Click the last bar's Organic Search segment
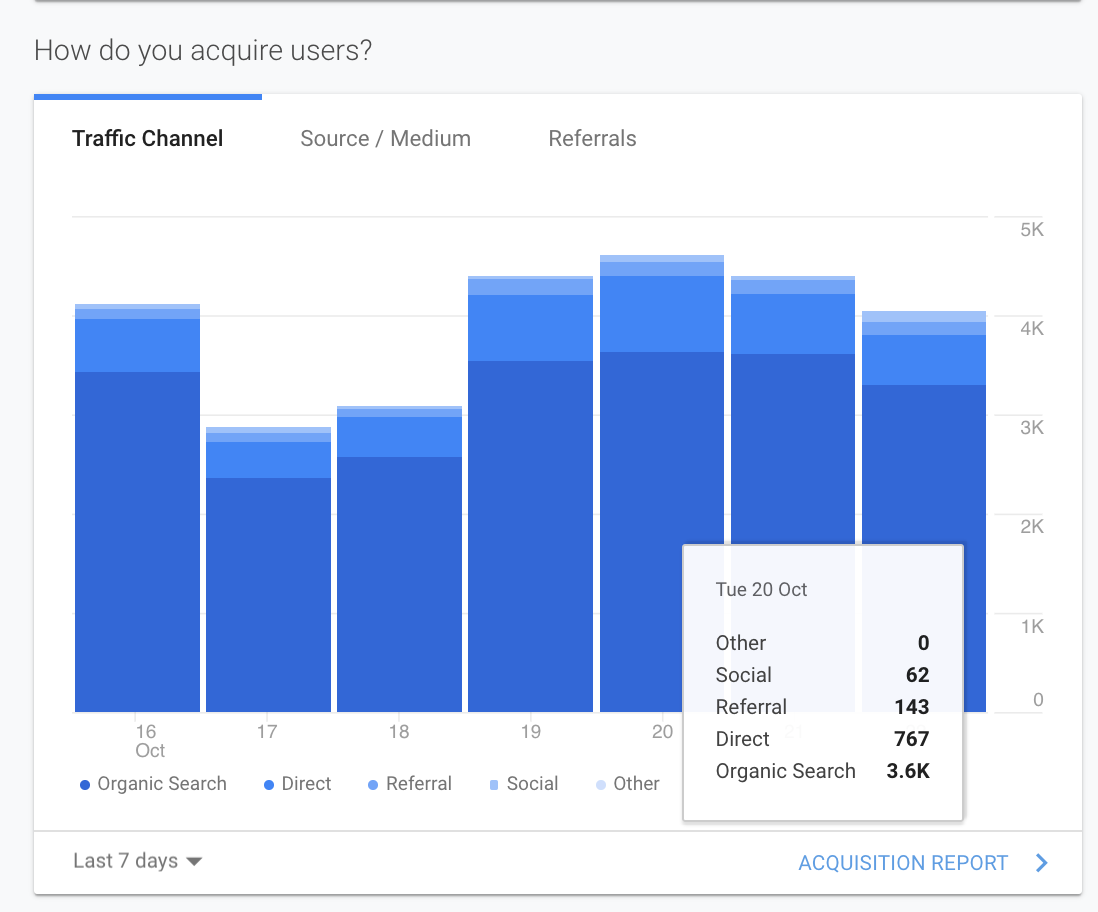The width and height of the screenshot is (1098, 912). tap(924, 464)
